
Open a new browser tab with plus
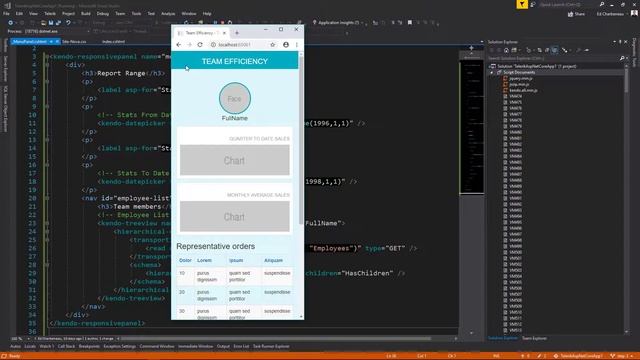[237, 33]
